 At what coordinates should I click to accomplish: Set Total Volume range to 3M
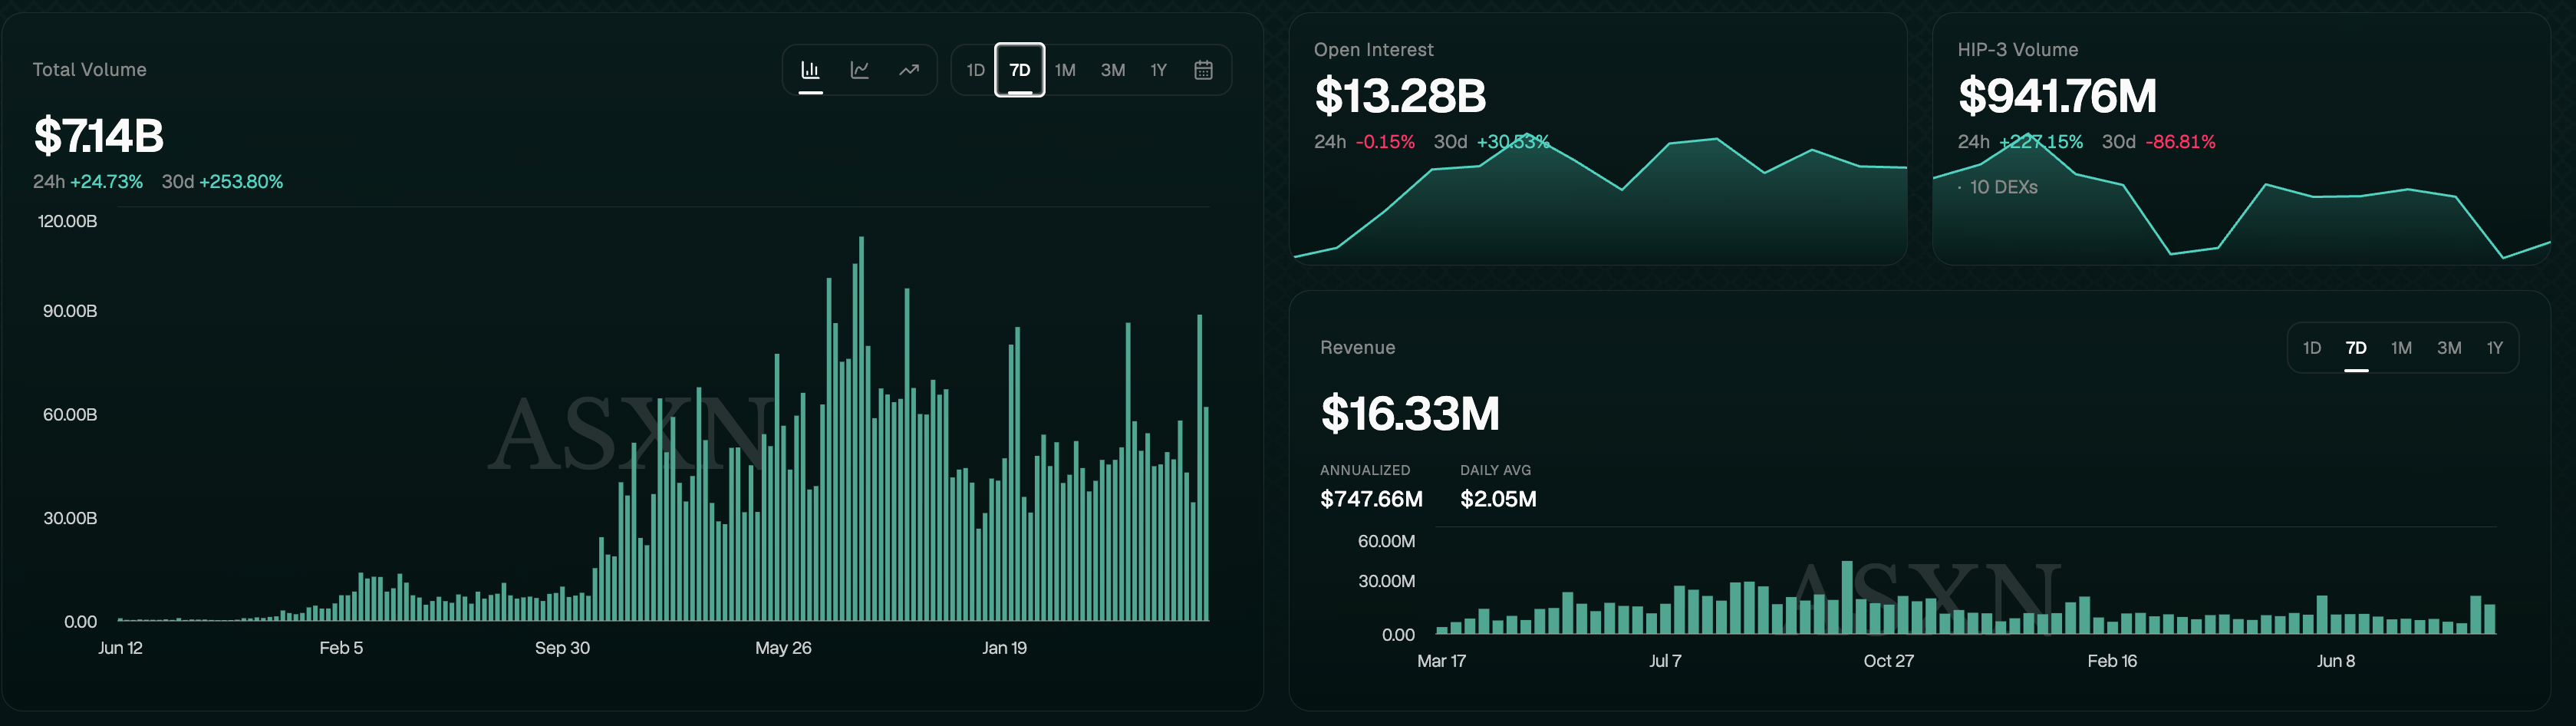1112,70
